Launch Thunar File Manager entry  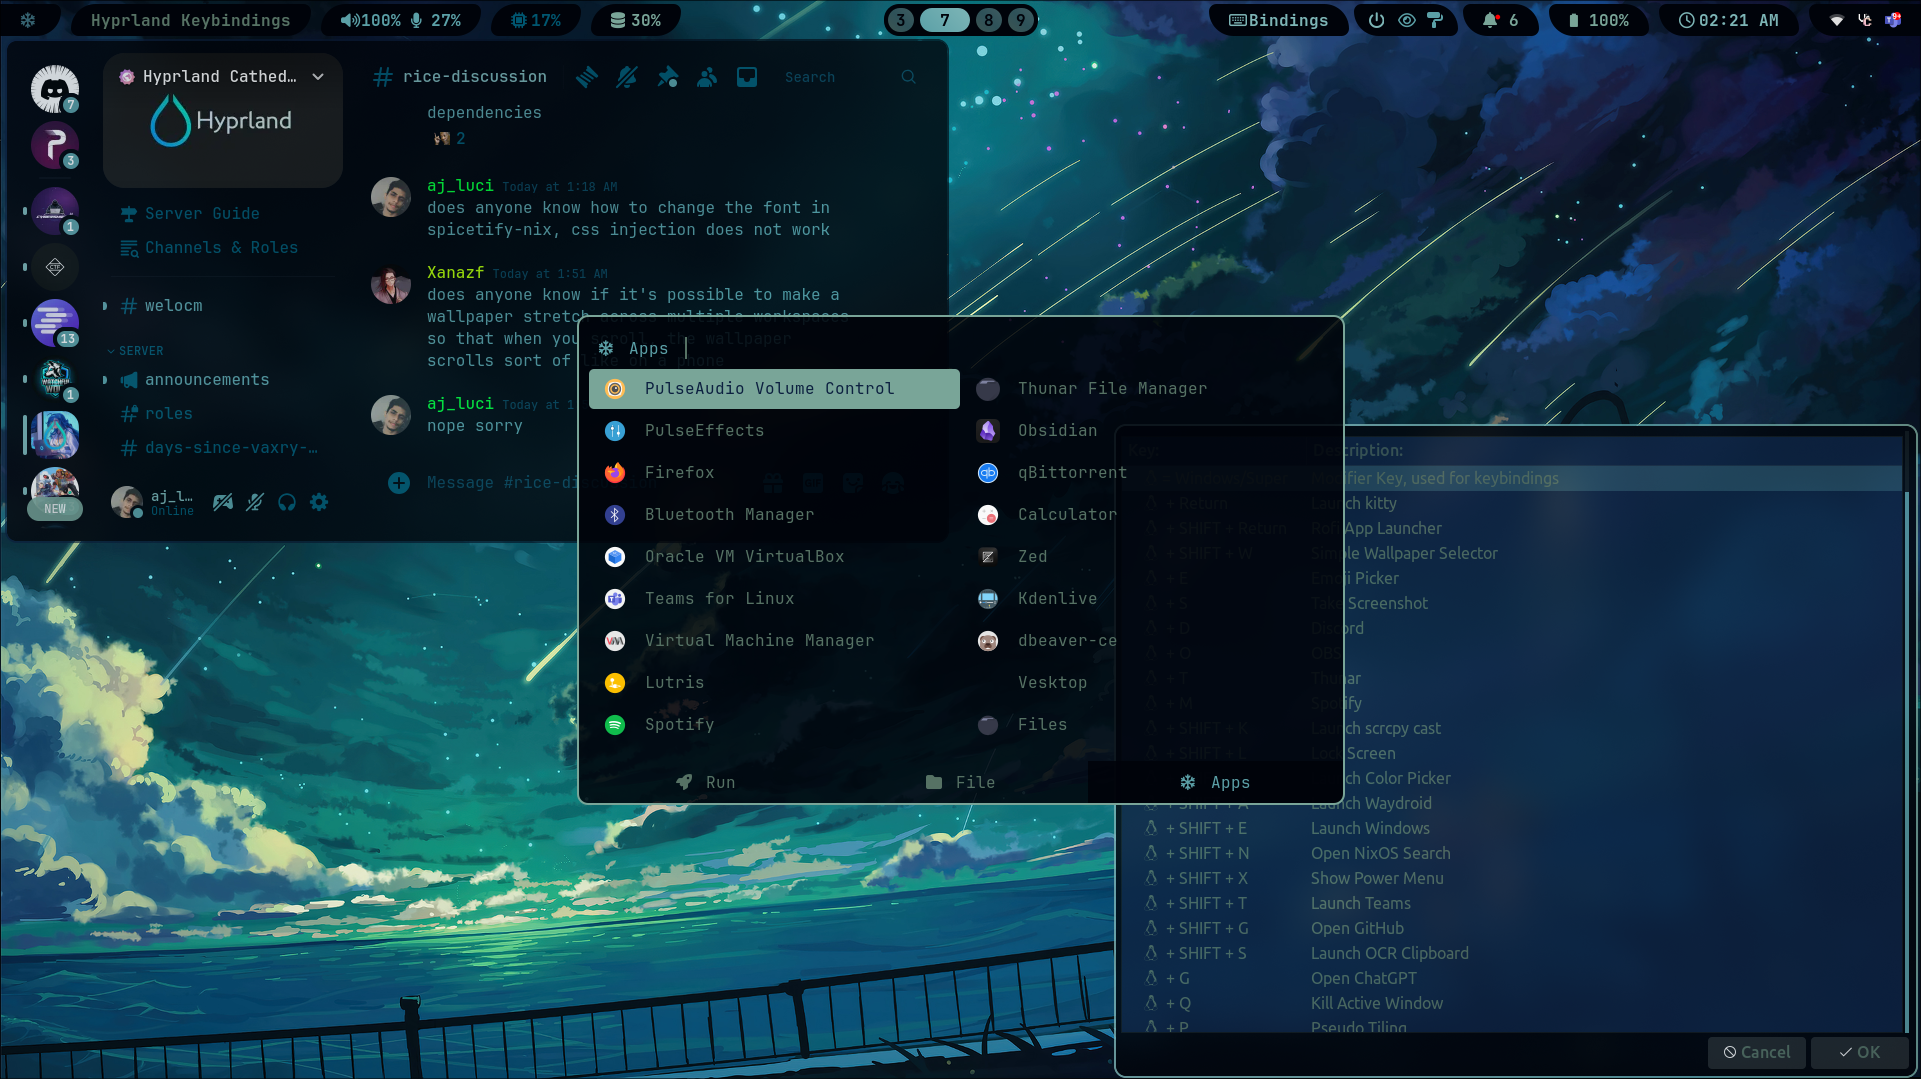point(1147,388)
